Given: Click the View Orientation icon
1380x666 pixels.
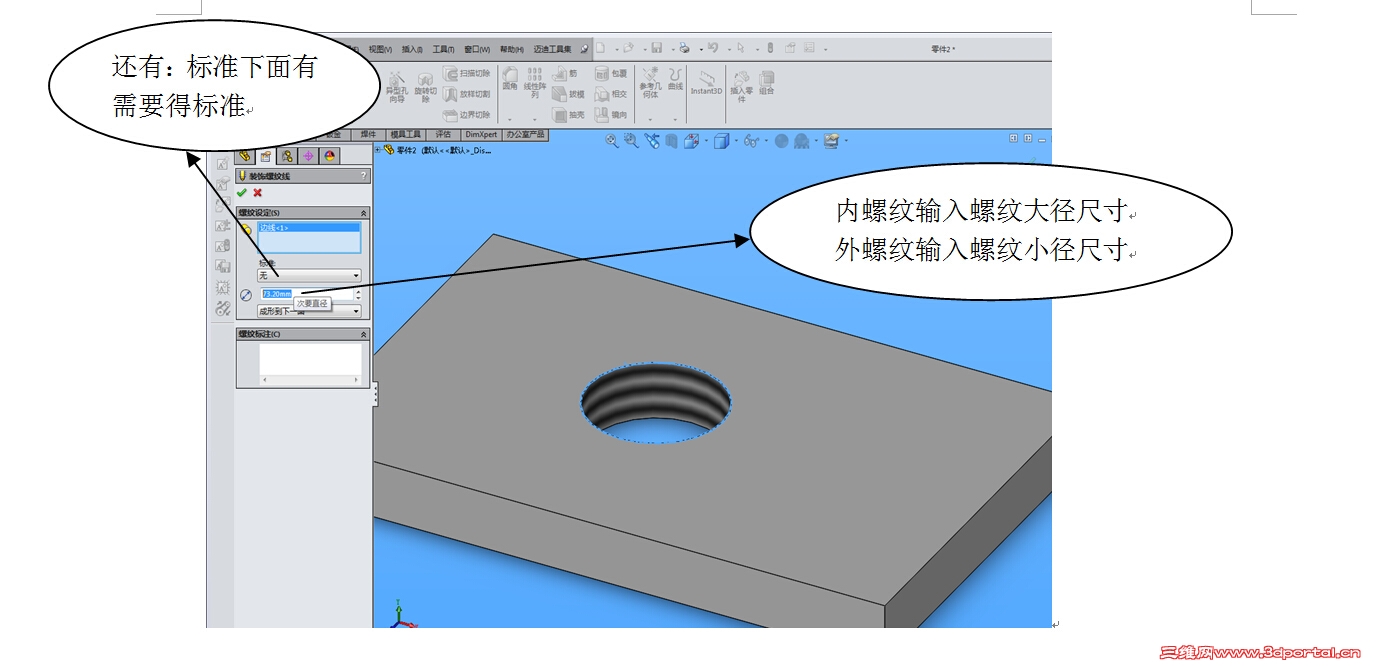Looking at the screenshot, I should [x=691, y=141].
